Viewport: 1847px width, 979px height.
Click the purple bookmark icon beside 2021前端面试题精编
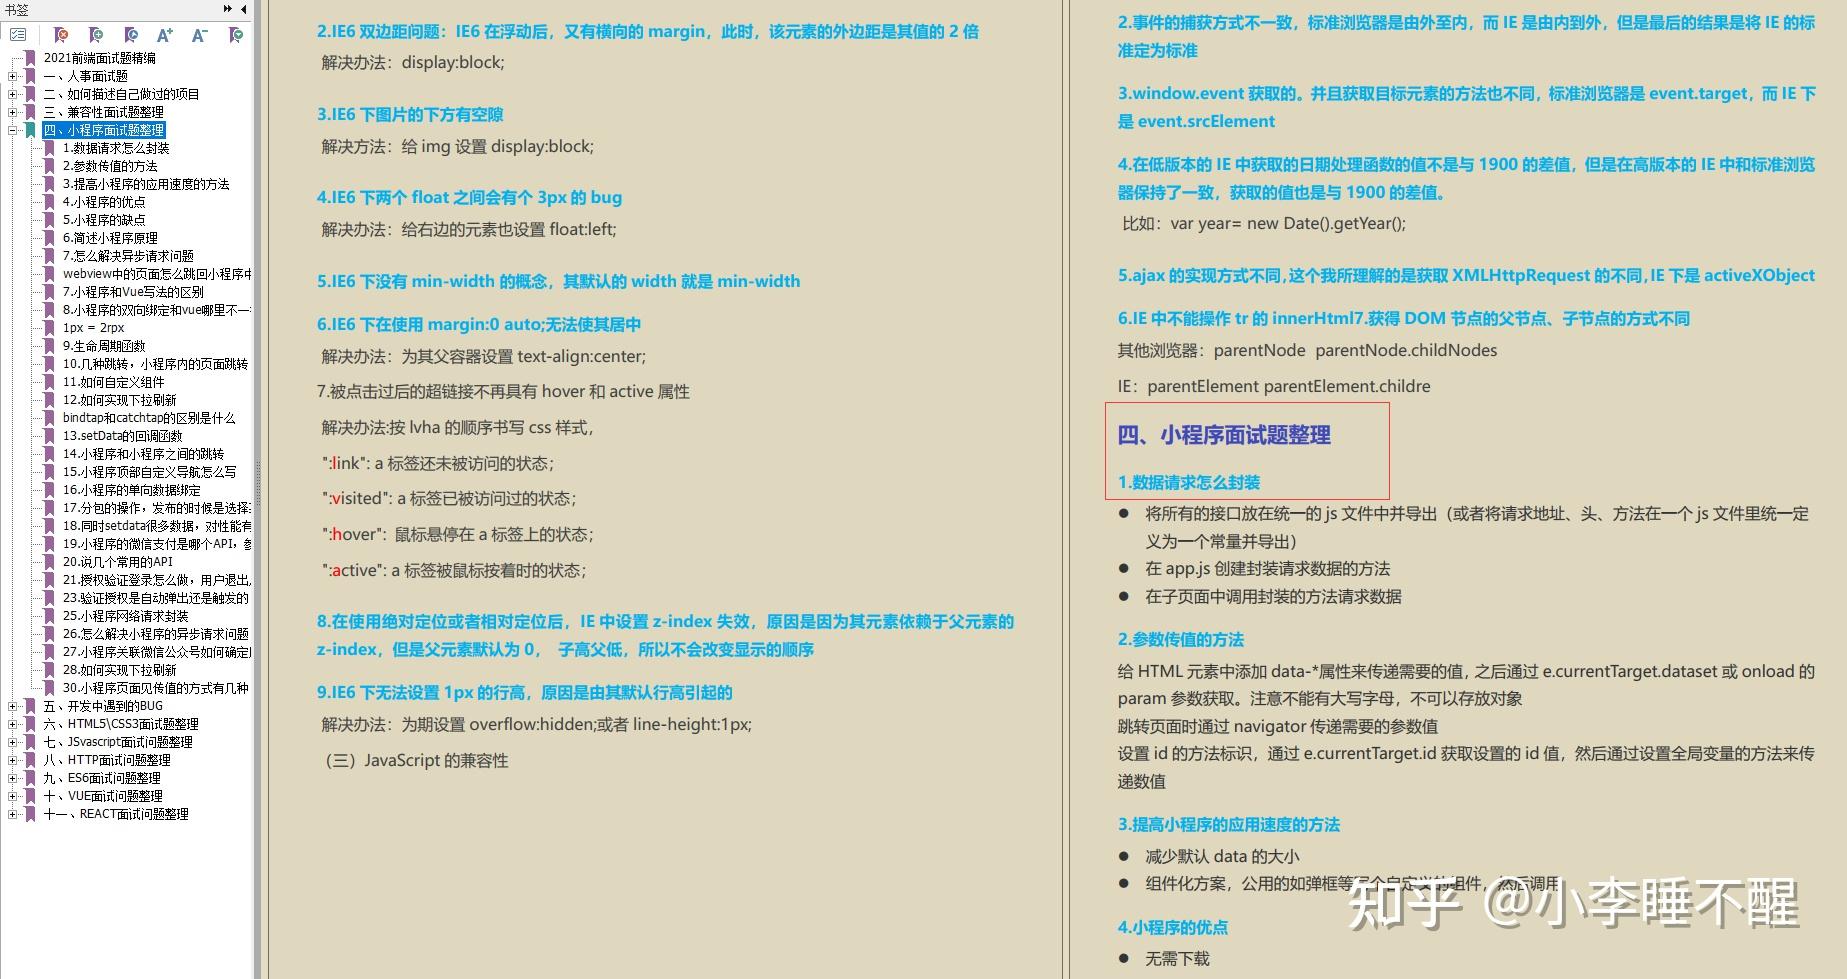pyautogui.click(x=30, y=58)
